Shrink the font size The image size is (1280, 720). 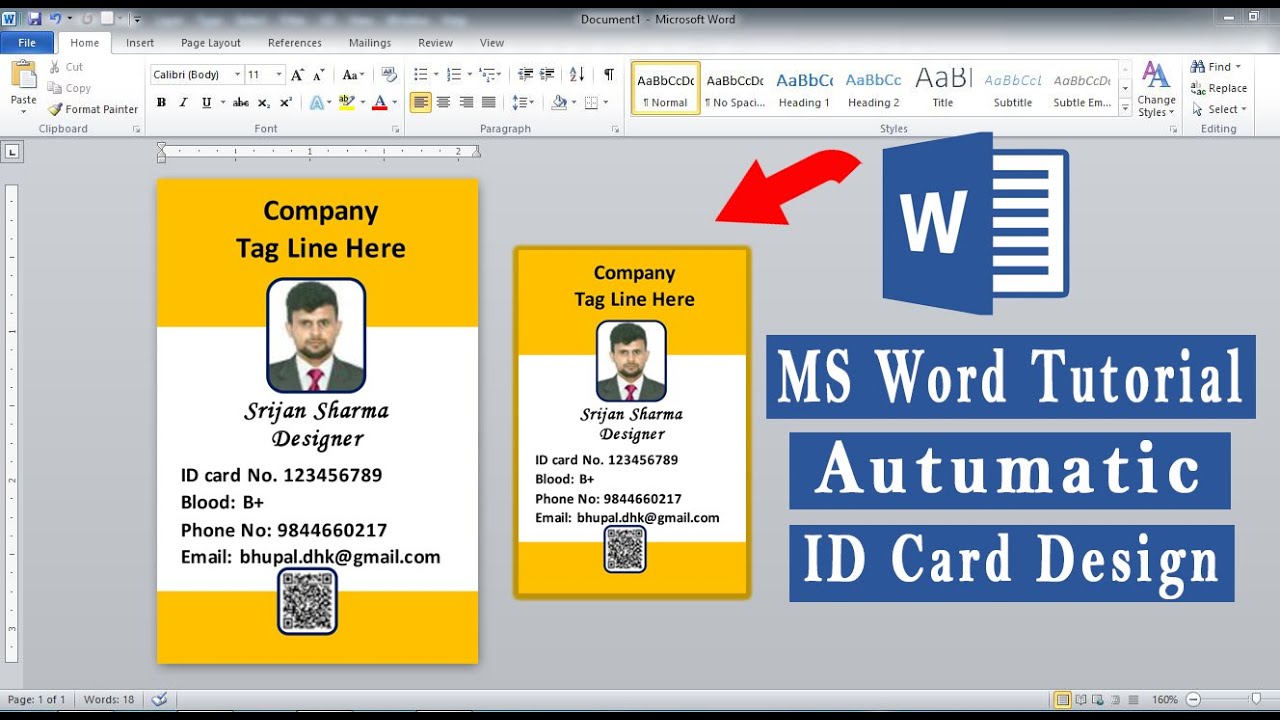click(x=319, y=75)
